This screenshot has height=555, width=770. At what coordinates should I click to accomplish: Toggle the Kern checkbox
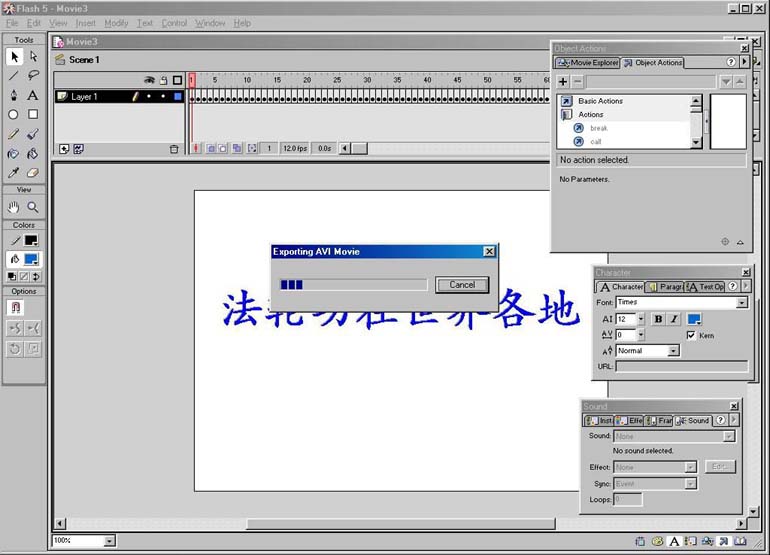click(691, 335)
